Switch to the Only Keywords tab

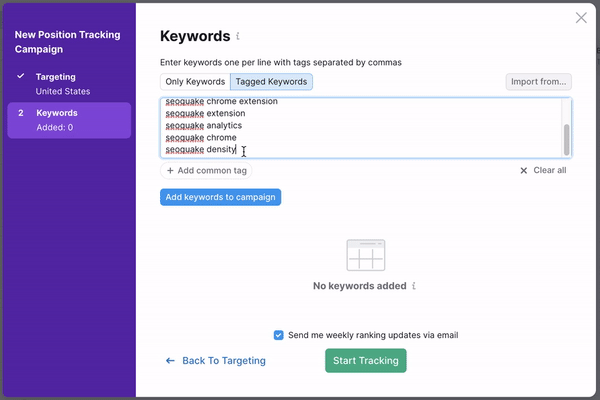click(x=195, y=82)
